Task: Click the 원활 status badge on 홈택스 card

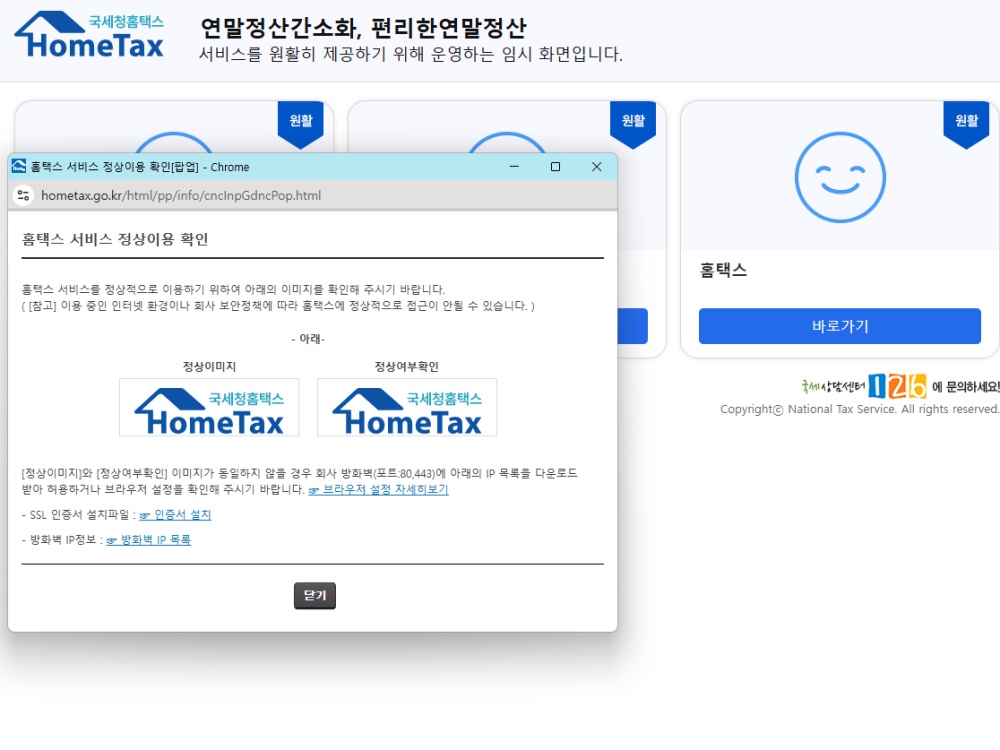Action: (x=966, y=124)
